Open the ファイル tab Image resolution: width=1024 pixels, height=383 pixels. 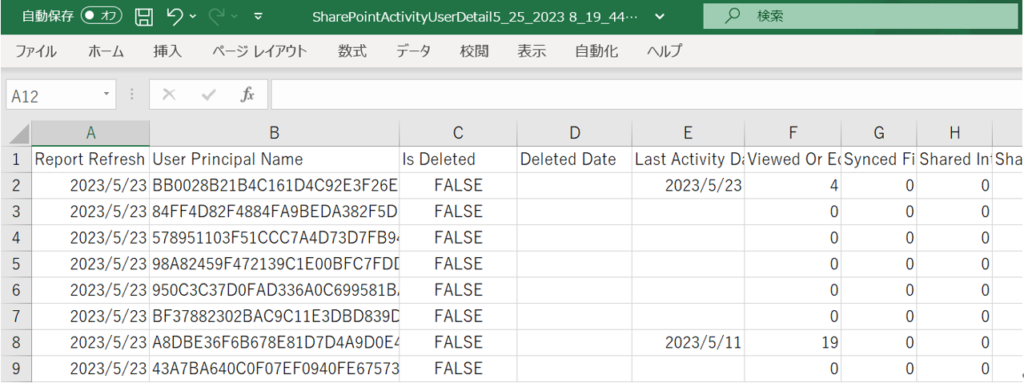tap(36, 52)
